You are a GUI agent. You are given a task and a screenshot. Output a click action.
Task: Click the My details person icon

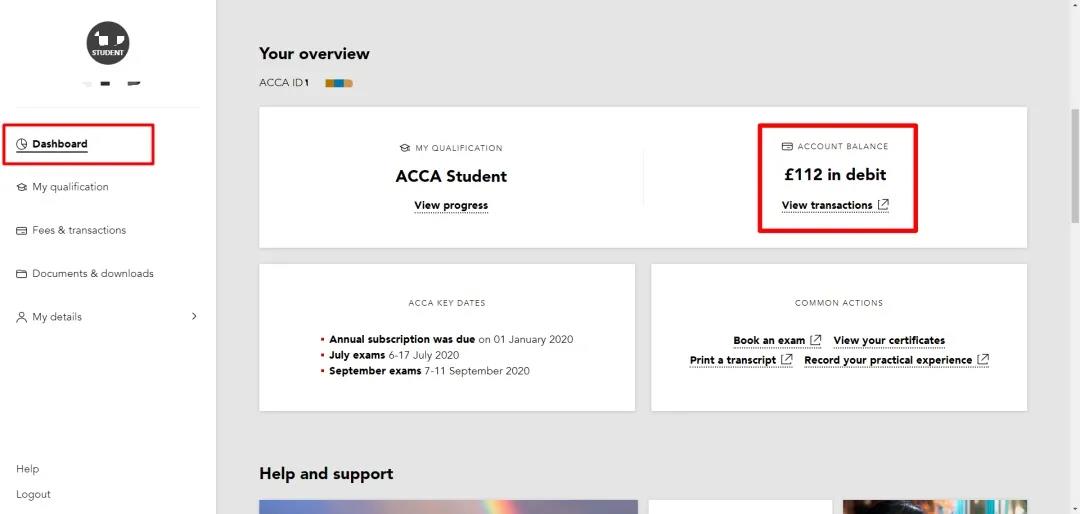click(22, 317)
